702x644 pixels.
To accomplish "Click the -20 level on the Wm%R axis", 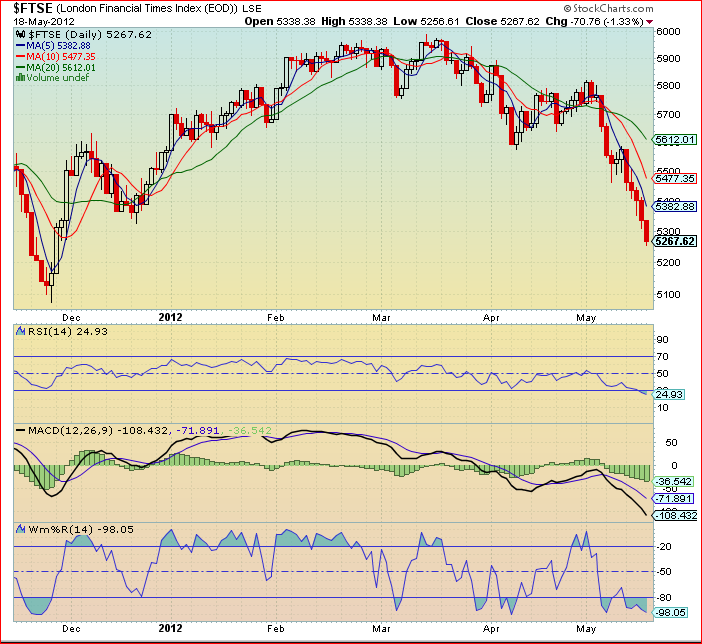I will (x=664, y=546).
